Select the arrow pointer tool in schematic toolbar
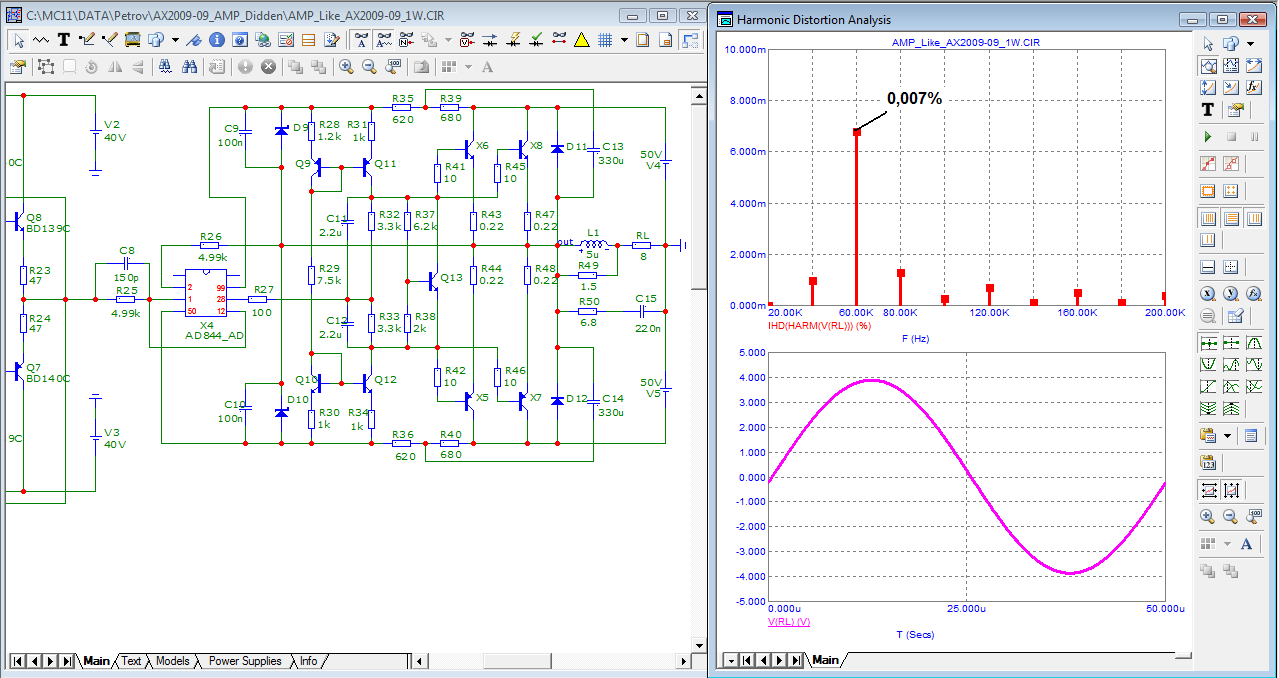Screen dimensions: 1279x678 click(19, 40)
